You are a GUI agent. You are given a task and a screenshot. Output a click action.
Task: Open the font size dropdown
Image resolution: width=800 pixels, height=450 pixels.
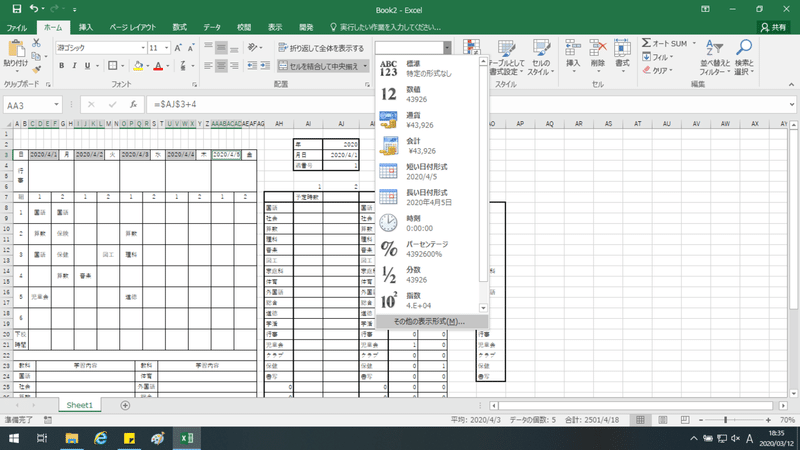click(166, 48)
